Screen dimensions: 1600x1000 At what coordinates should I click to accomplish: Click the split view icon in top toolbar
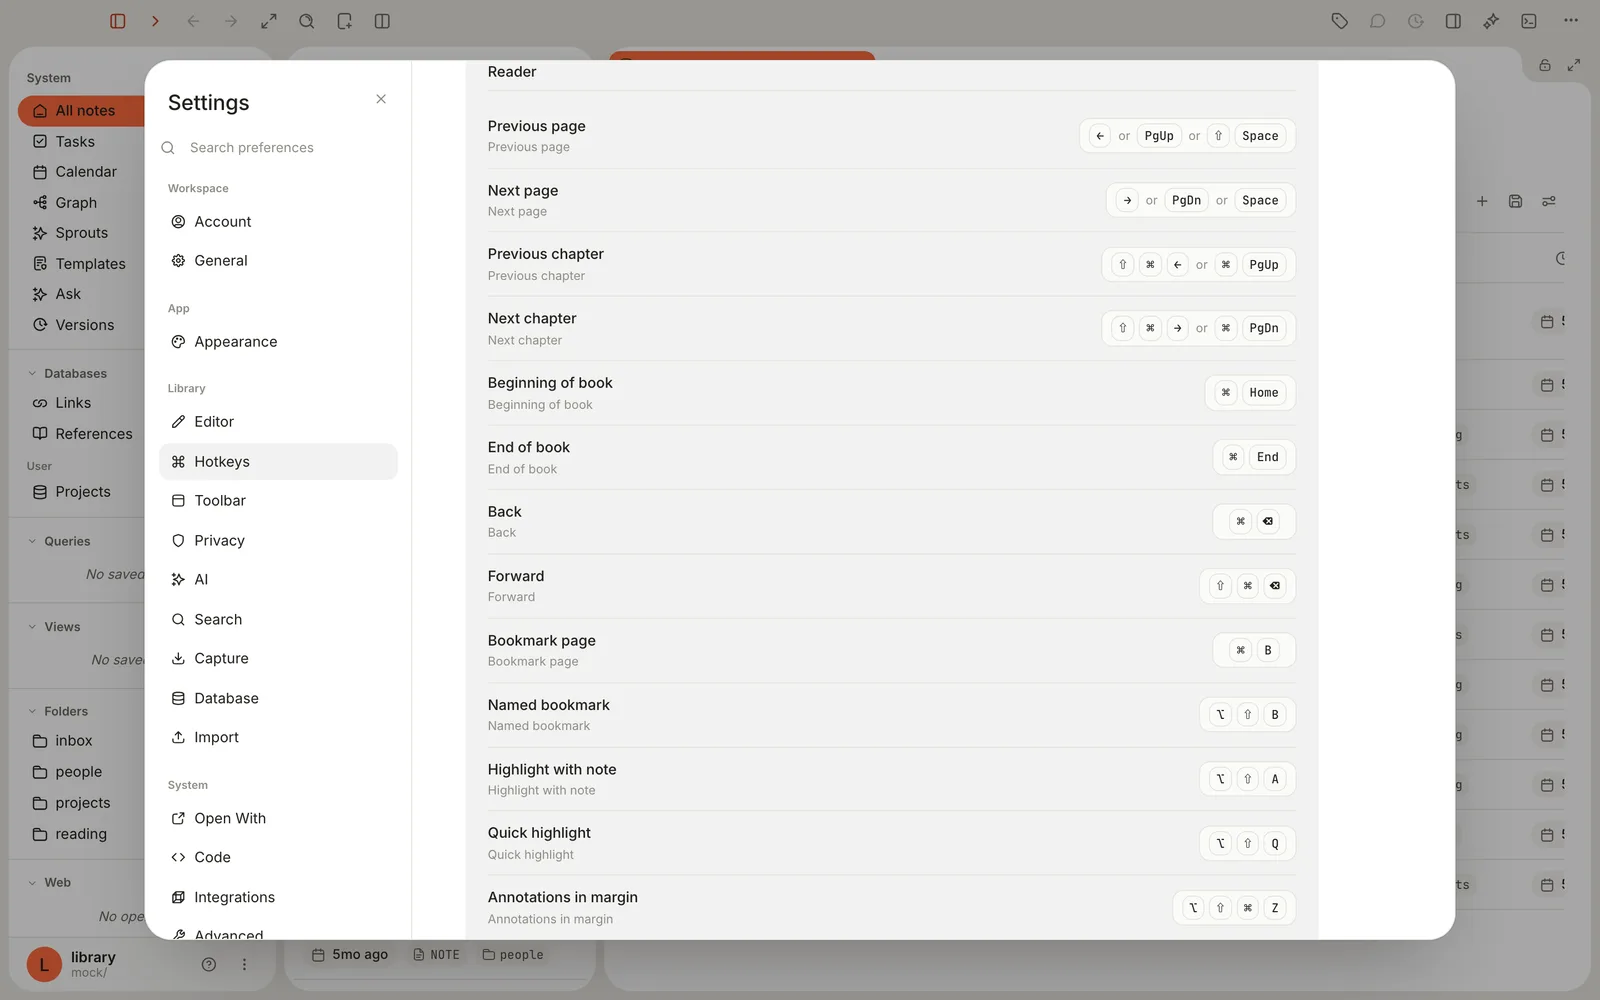click(382, 21)
